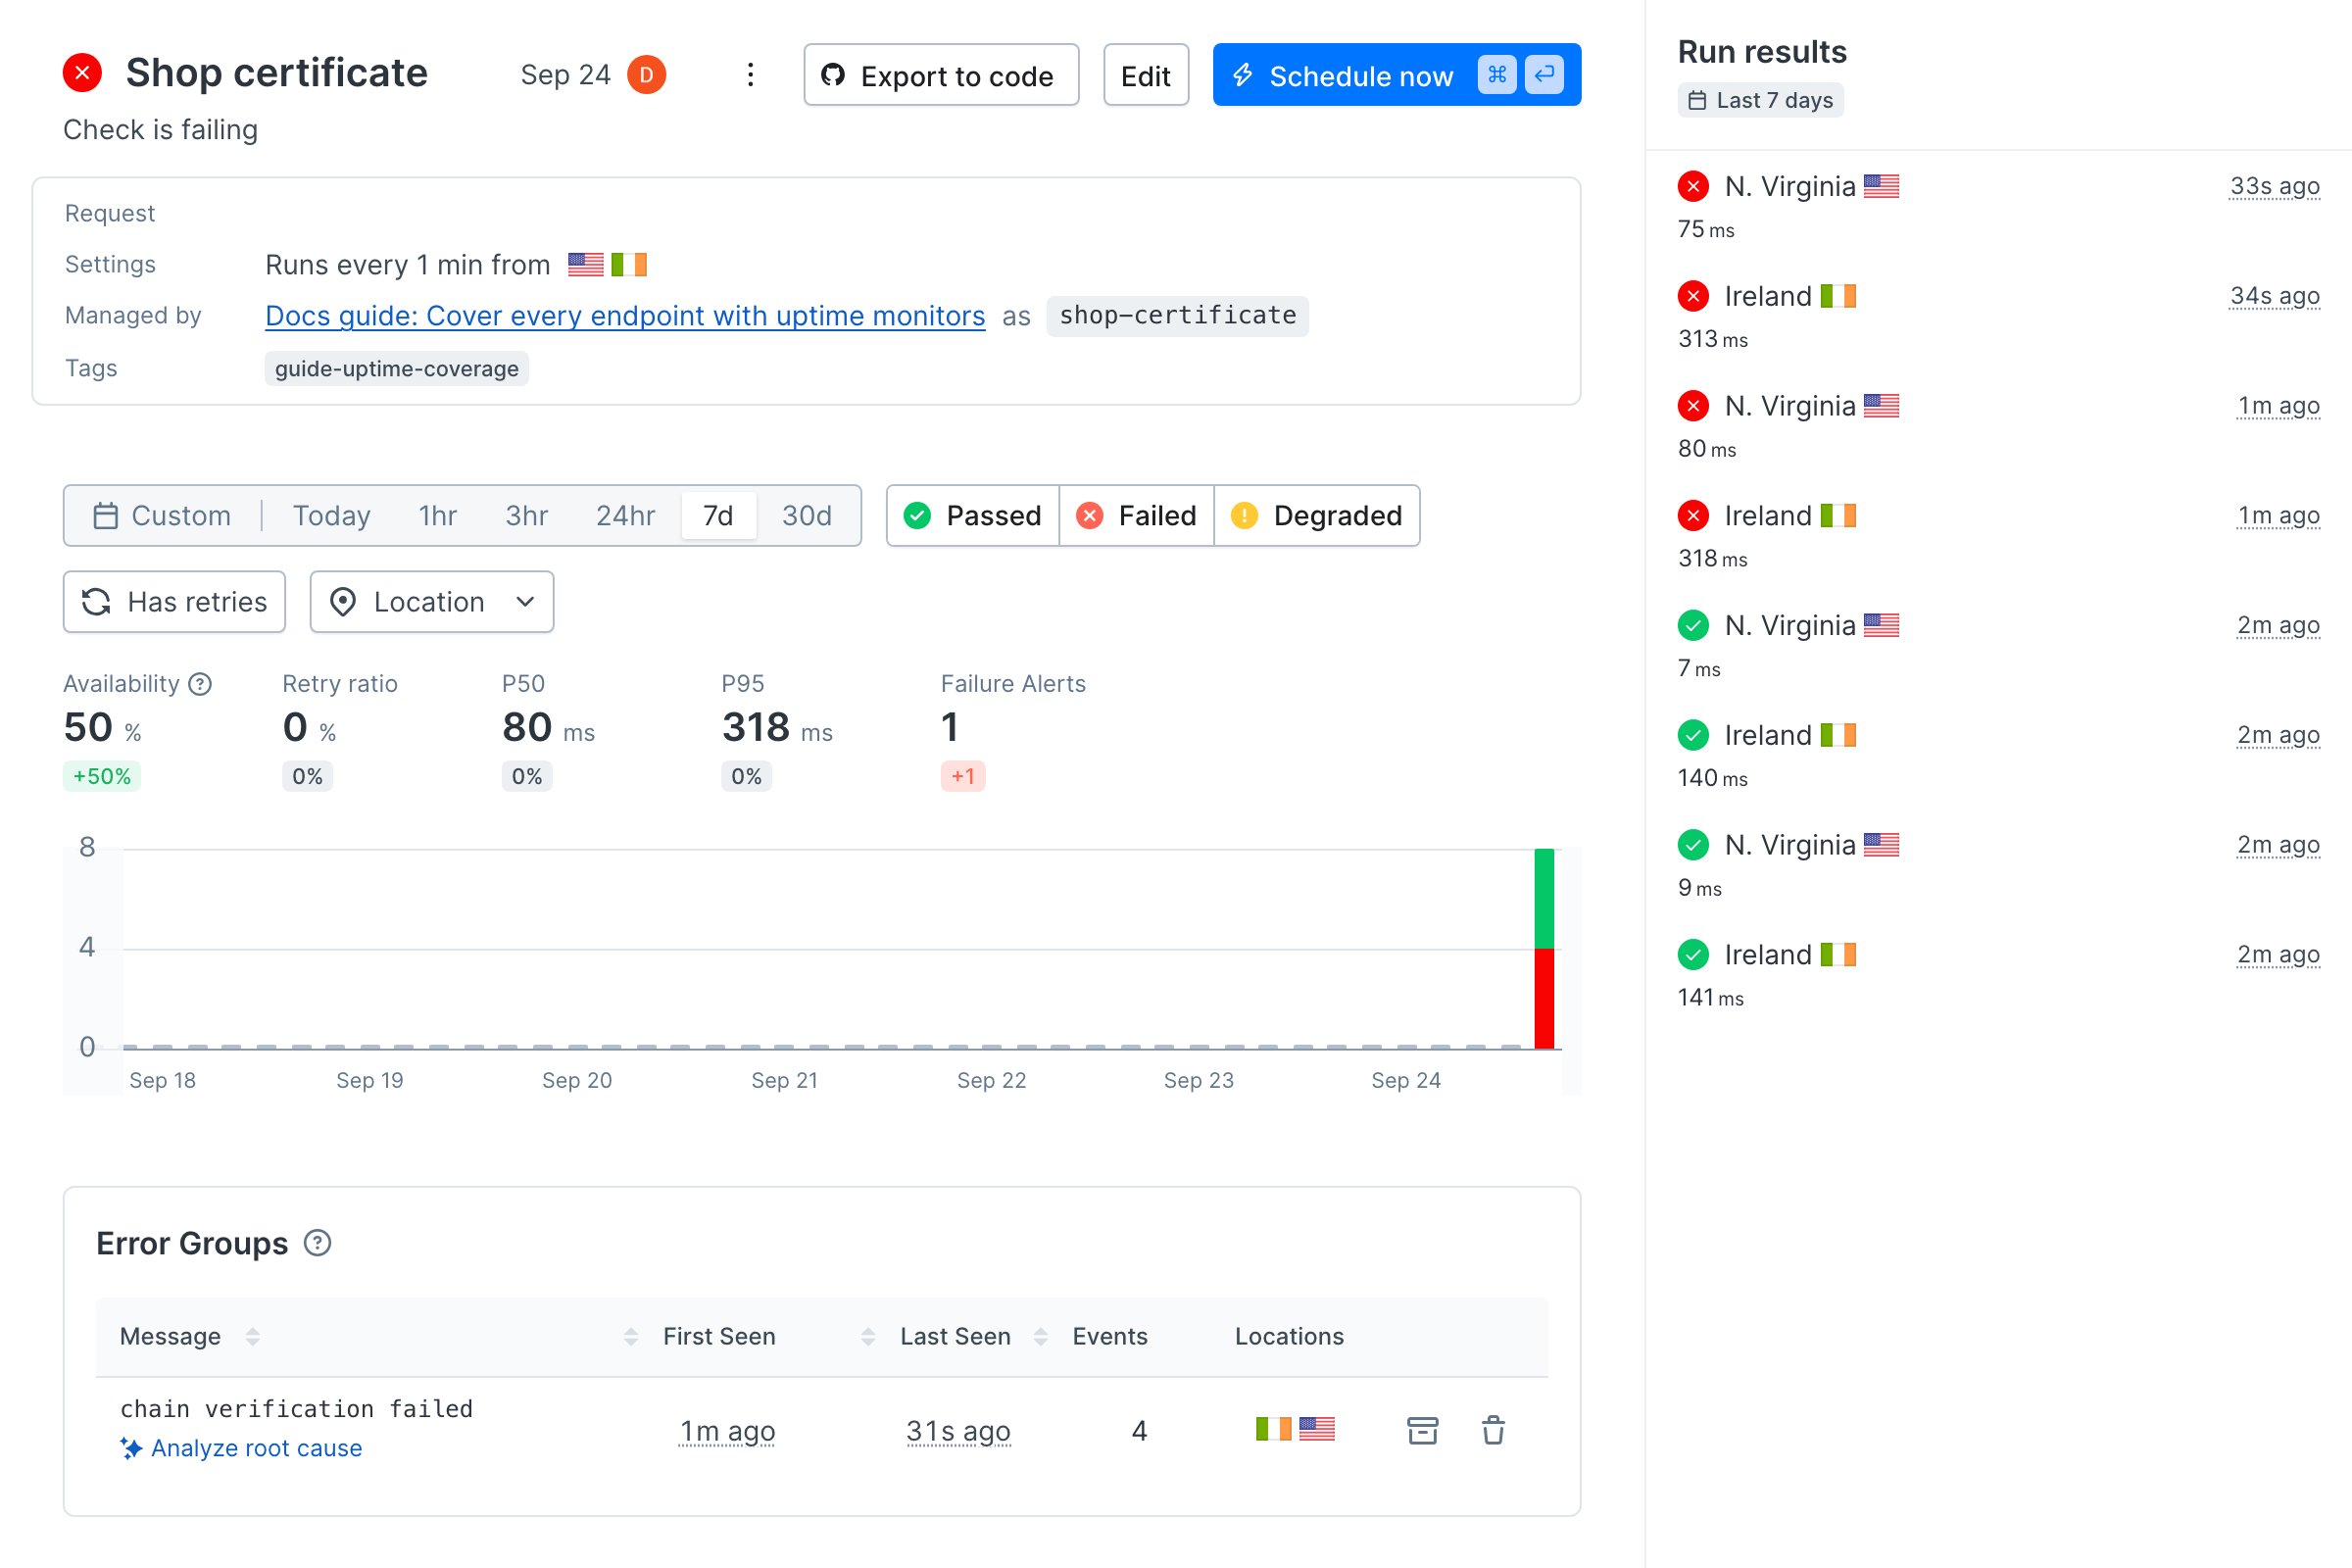The image size is (2352, 1568).
Task: Click the 1m ago first seen timestamp
Action: [x=727, y=1431]
